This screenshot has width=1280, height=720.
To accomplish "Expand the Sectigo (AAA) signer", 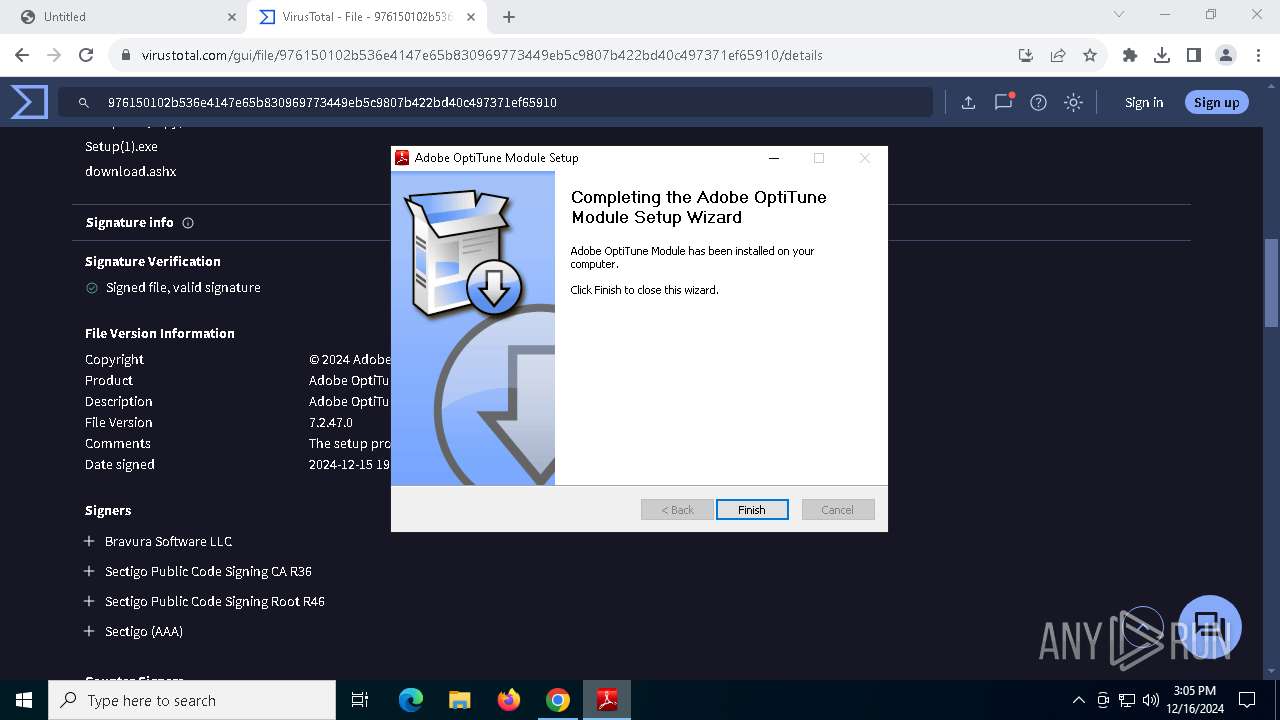I will [x=90, y=631].
